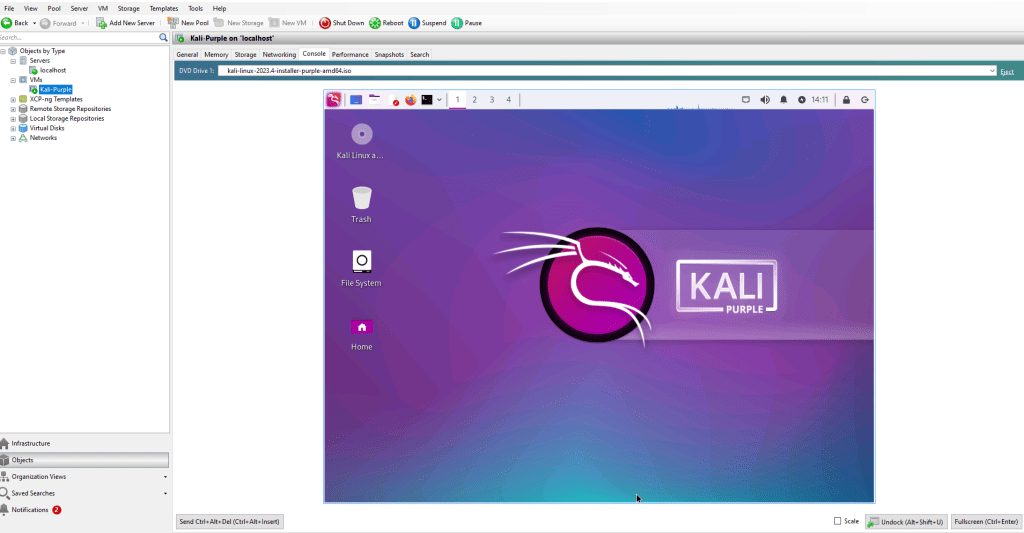1024x533 pixels.
Task: Click the Shut Down toolbar icon
Action: [325, 22]
